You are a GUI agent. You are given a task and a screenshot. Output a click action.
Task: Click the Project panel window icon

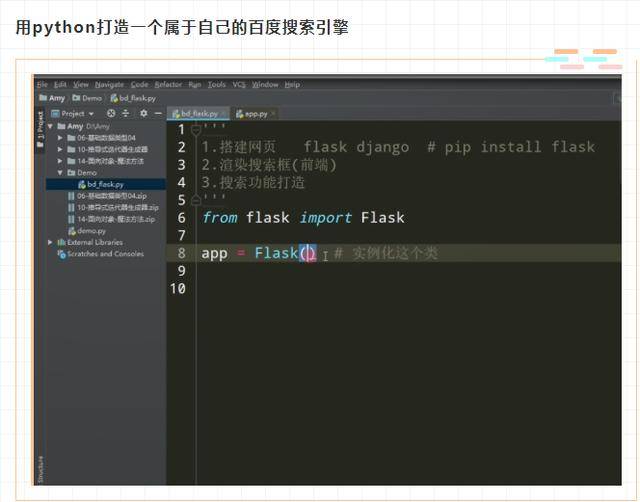coord(55,113)
